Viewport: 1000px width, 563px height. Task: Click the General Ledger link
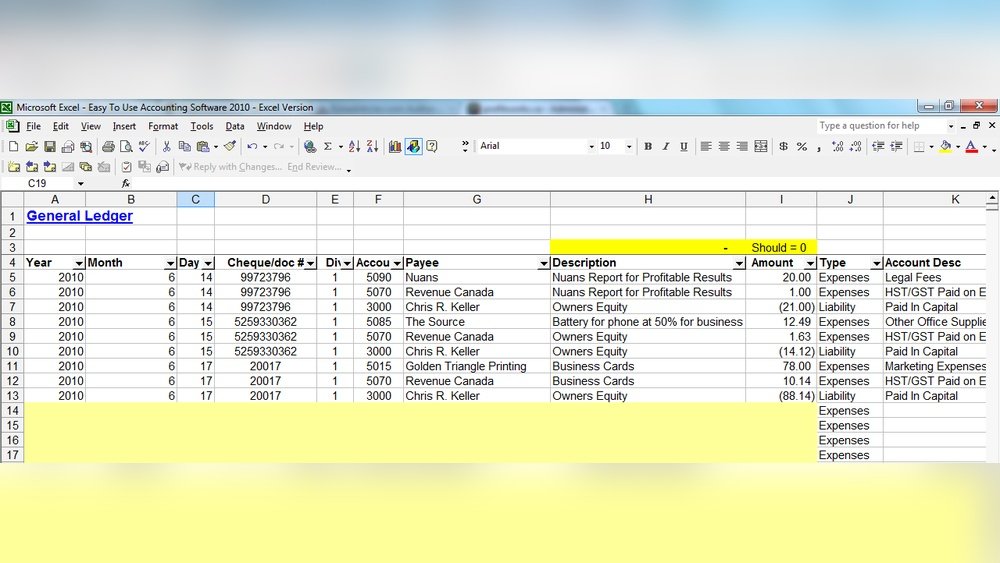79,216
